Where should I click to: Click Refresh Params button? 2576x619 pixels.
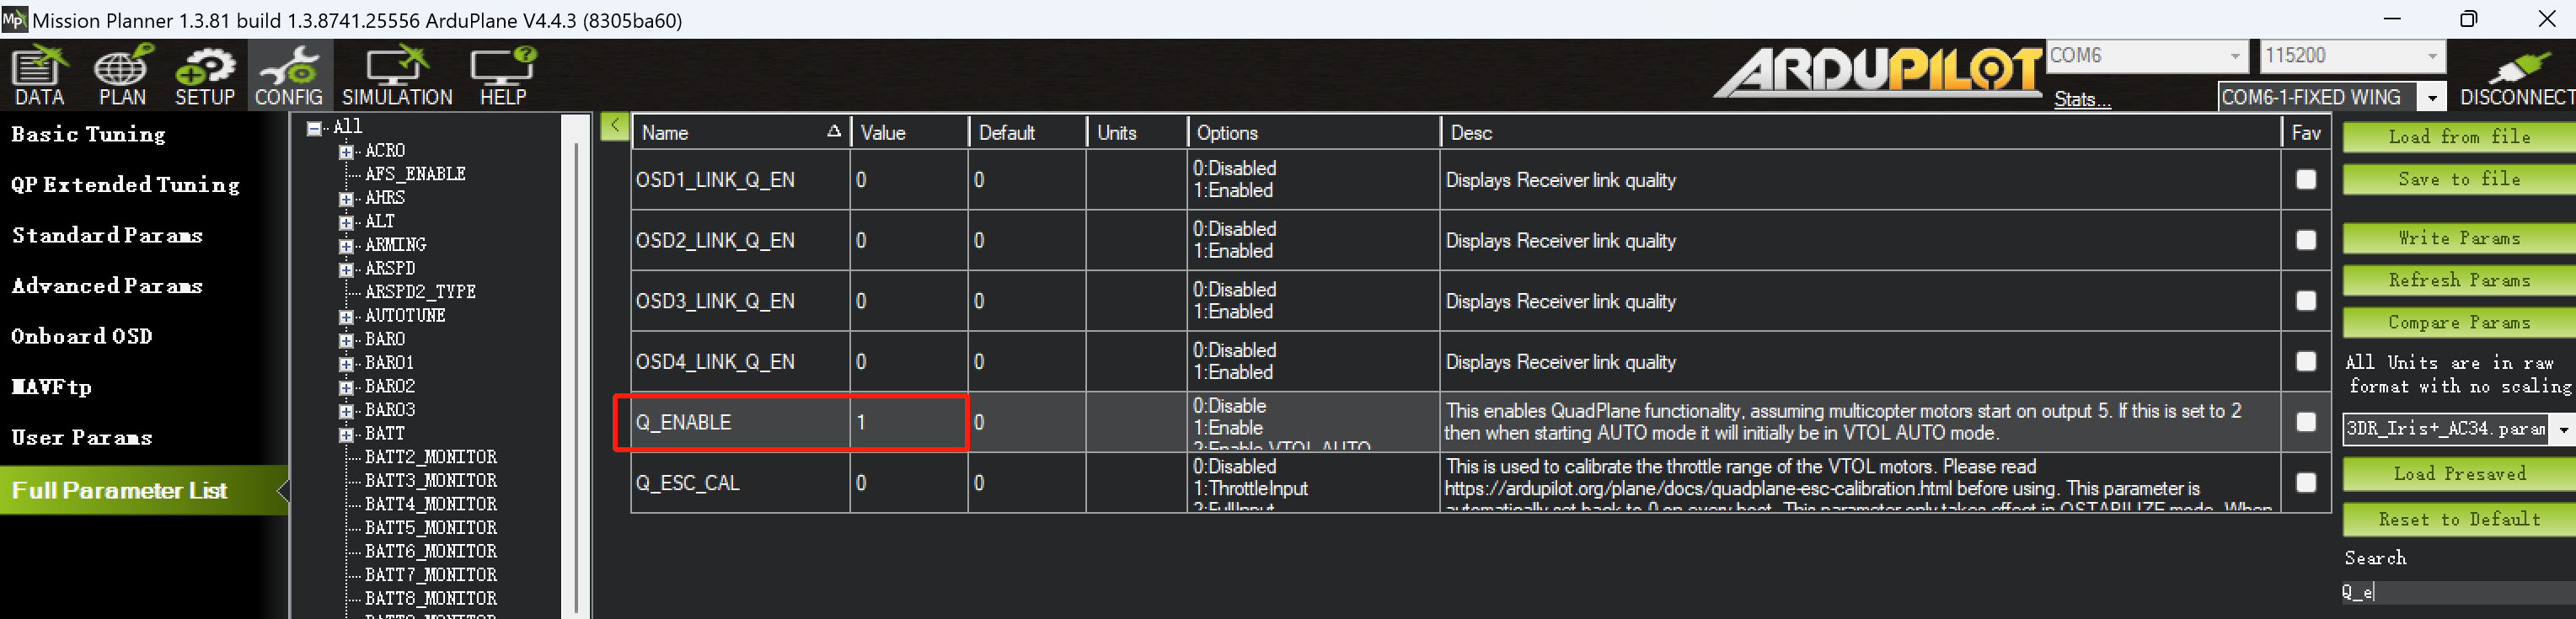click(x=2459, y=280)
